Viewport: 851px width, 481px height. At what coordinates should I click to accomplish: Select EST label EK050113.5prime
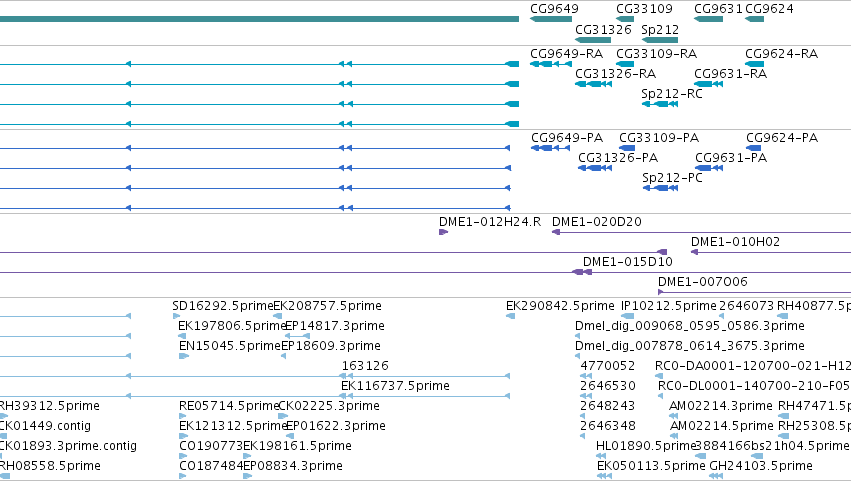(x=651, y=466)
